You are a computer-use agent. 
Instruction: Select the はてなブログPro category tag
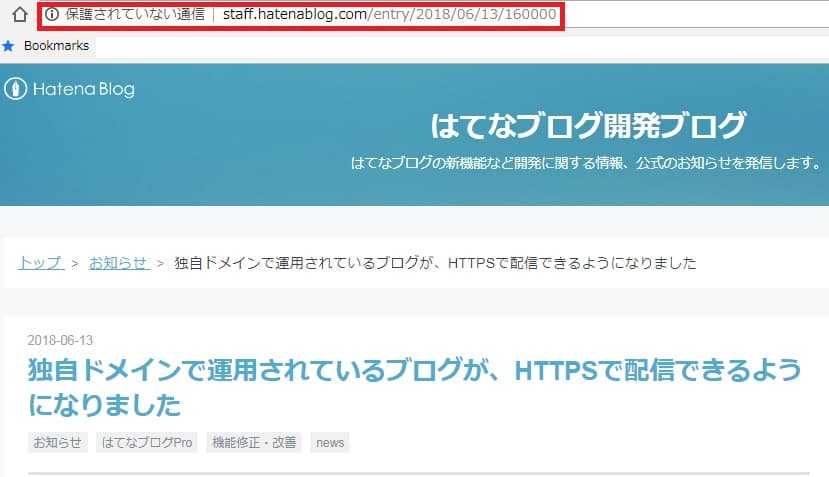(146, 442)
